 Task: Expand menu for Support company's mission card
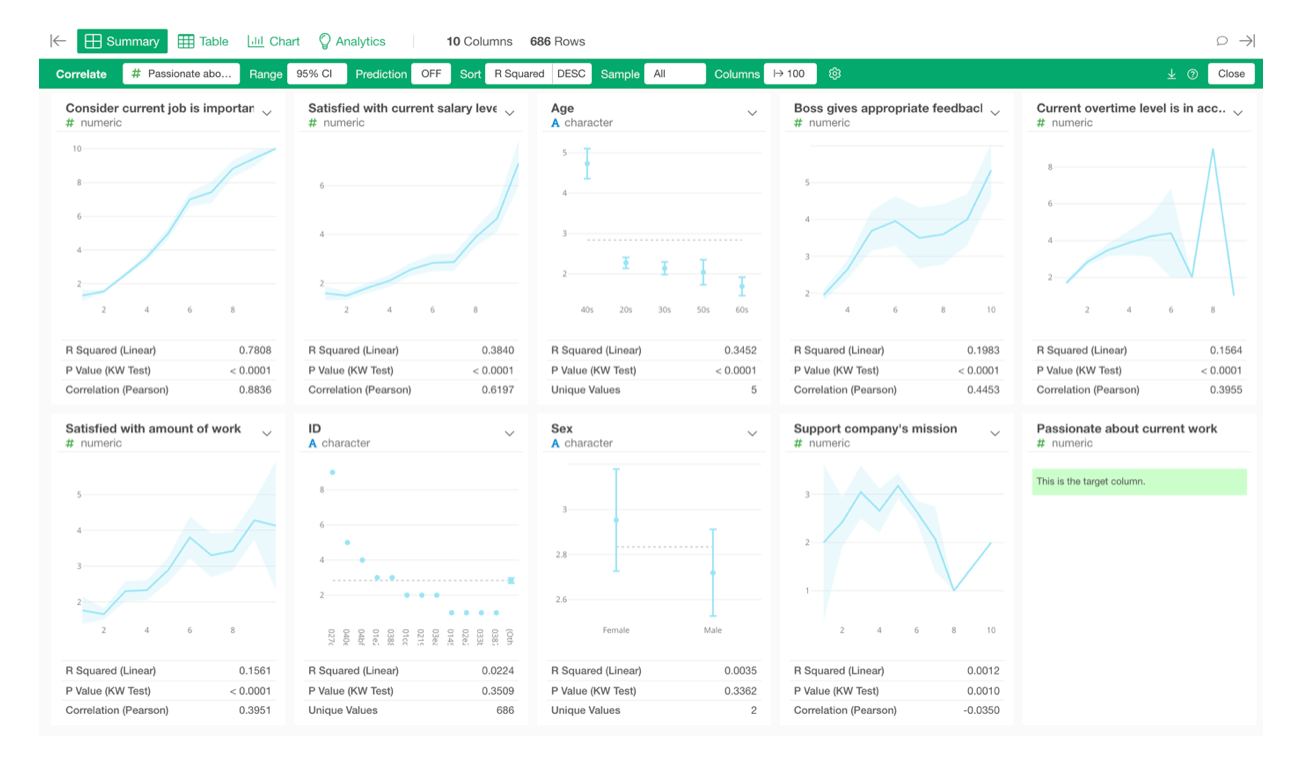(995, 434)
